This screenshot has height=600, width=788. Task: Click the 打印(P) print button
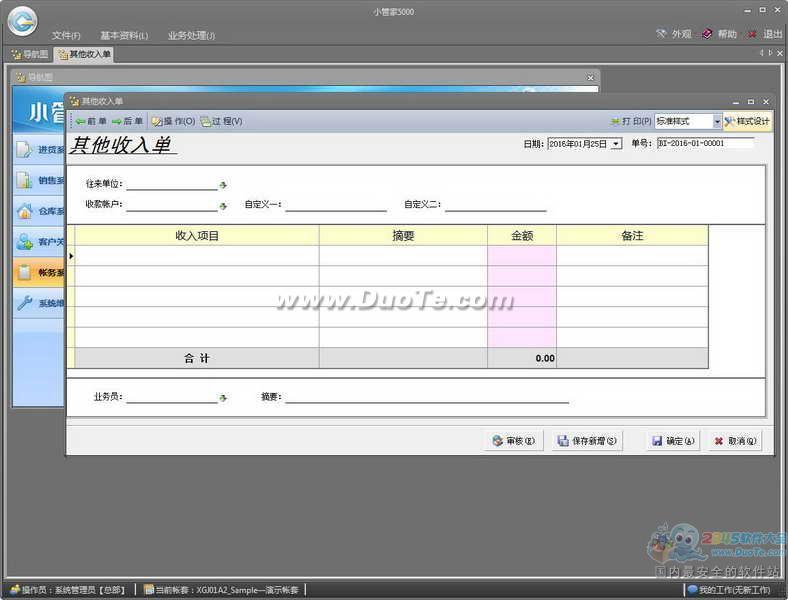pos(631,121)
